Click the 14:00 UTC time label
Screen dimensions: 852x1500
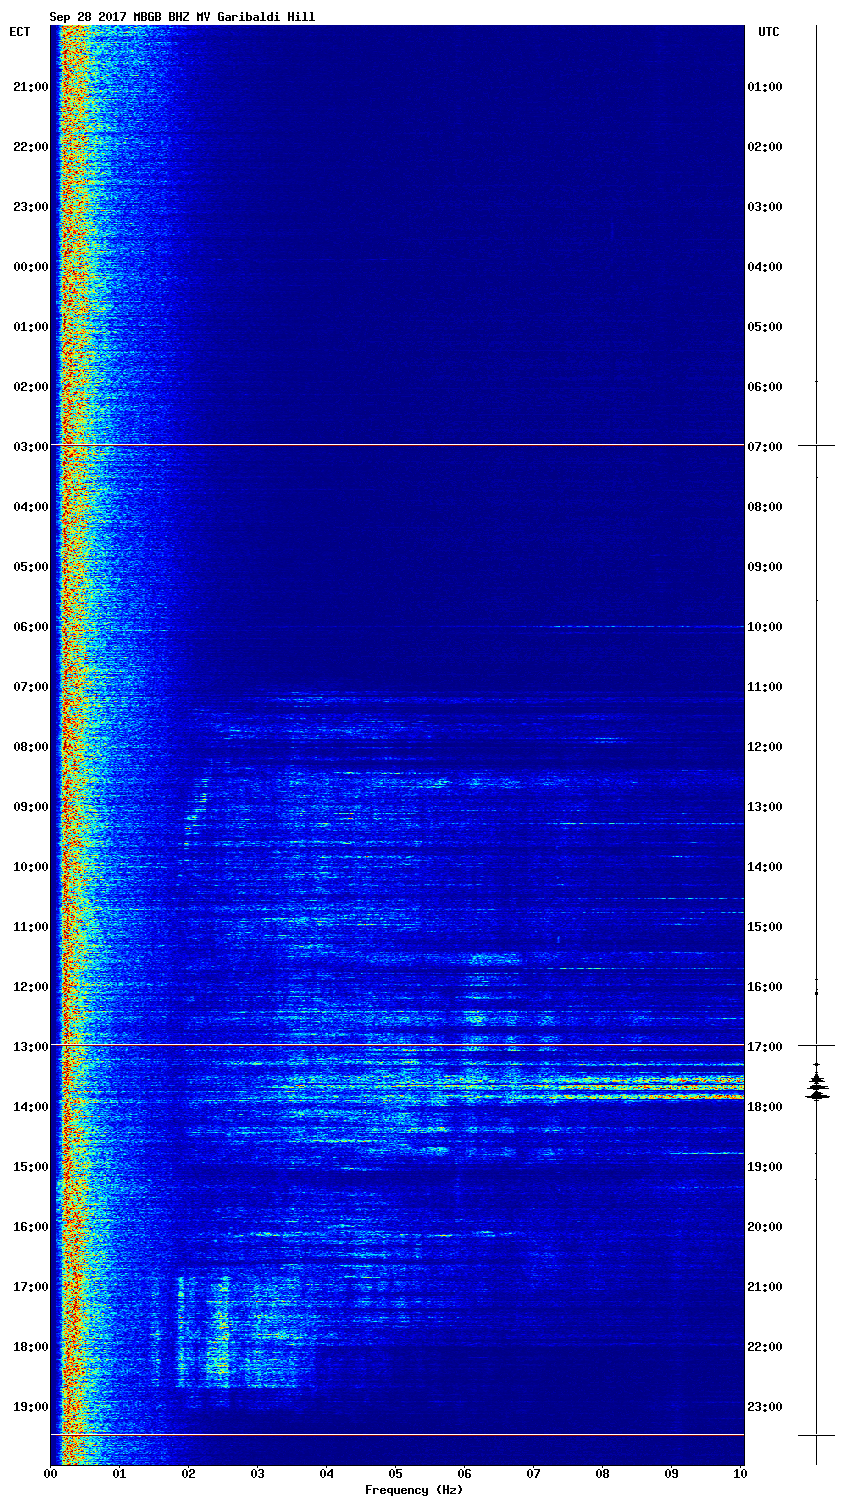765,867
